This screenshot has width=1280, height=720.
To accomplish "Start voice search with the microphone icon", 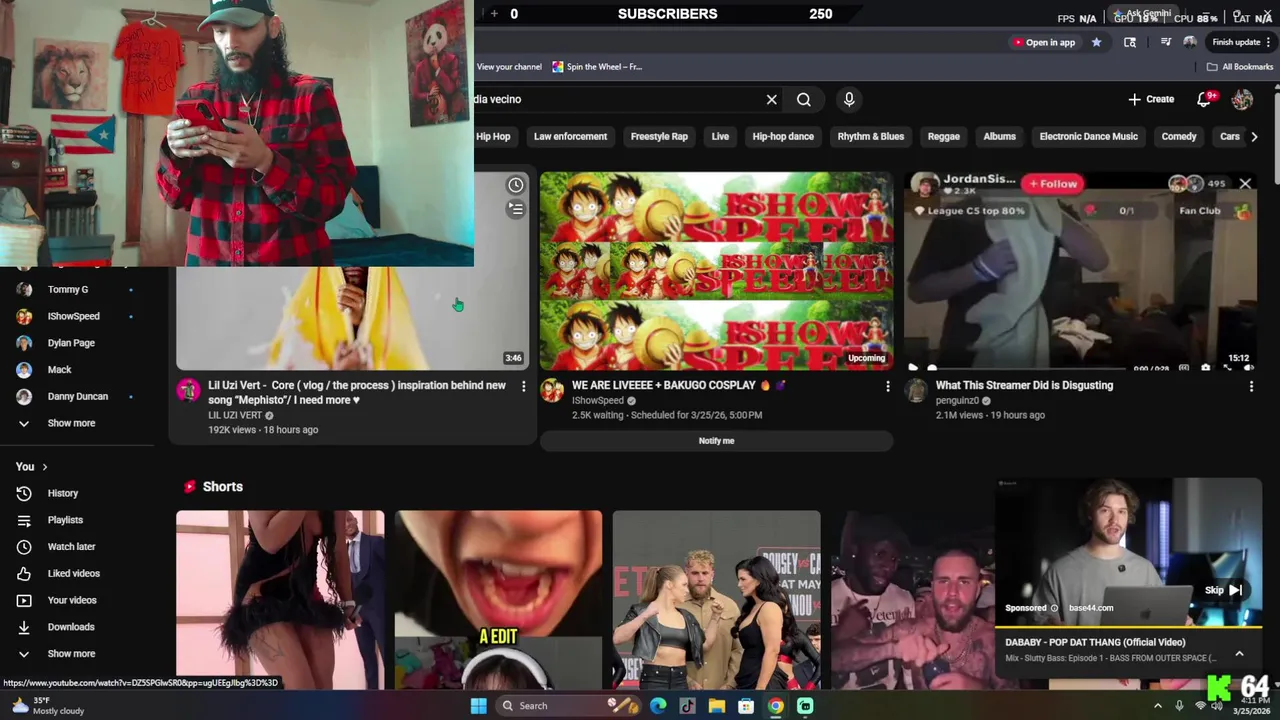I will [x=849, y=99].
